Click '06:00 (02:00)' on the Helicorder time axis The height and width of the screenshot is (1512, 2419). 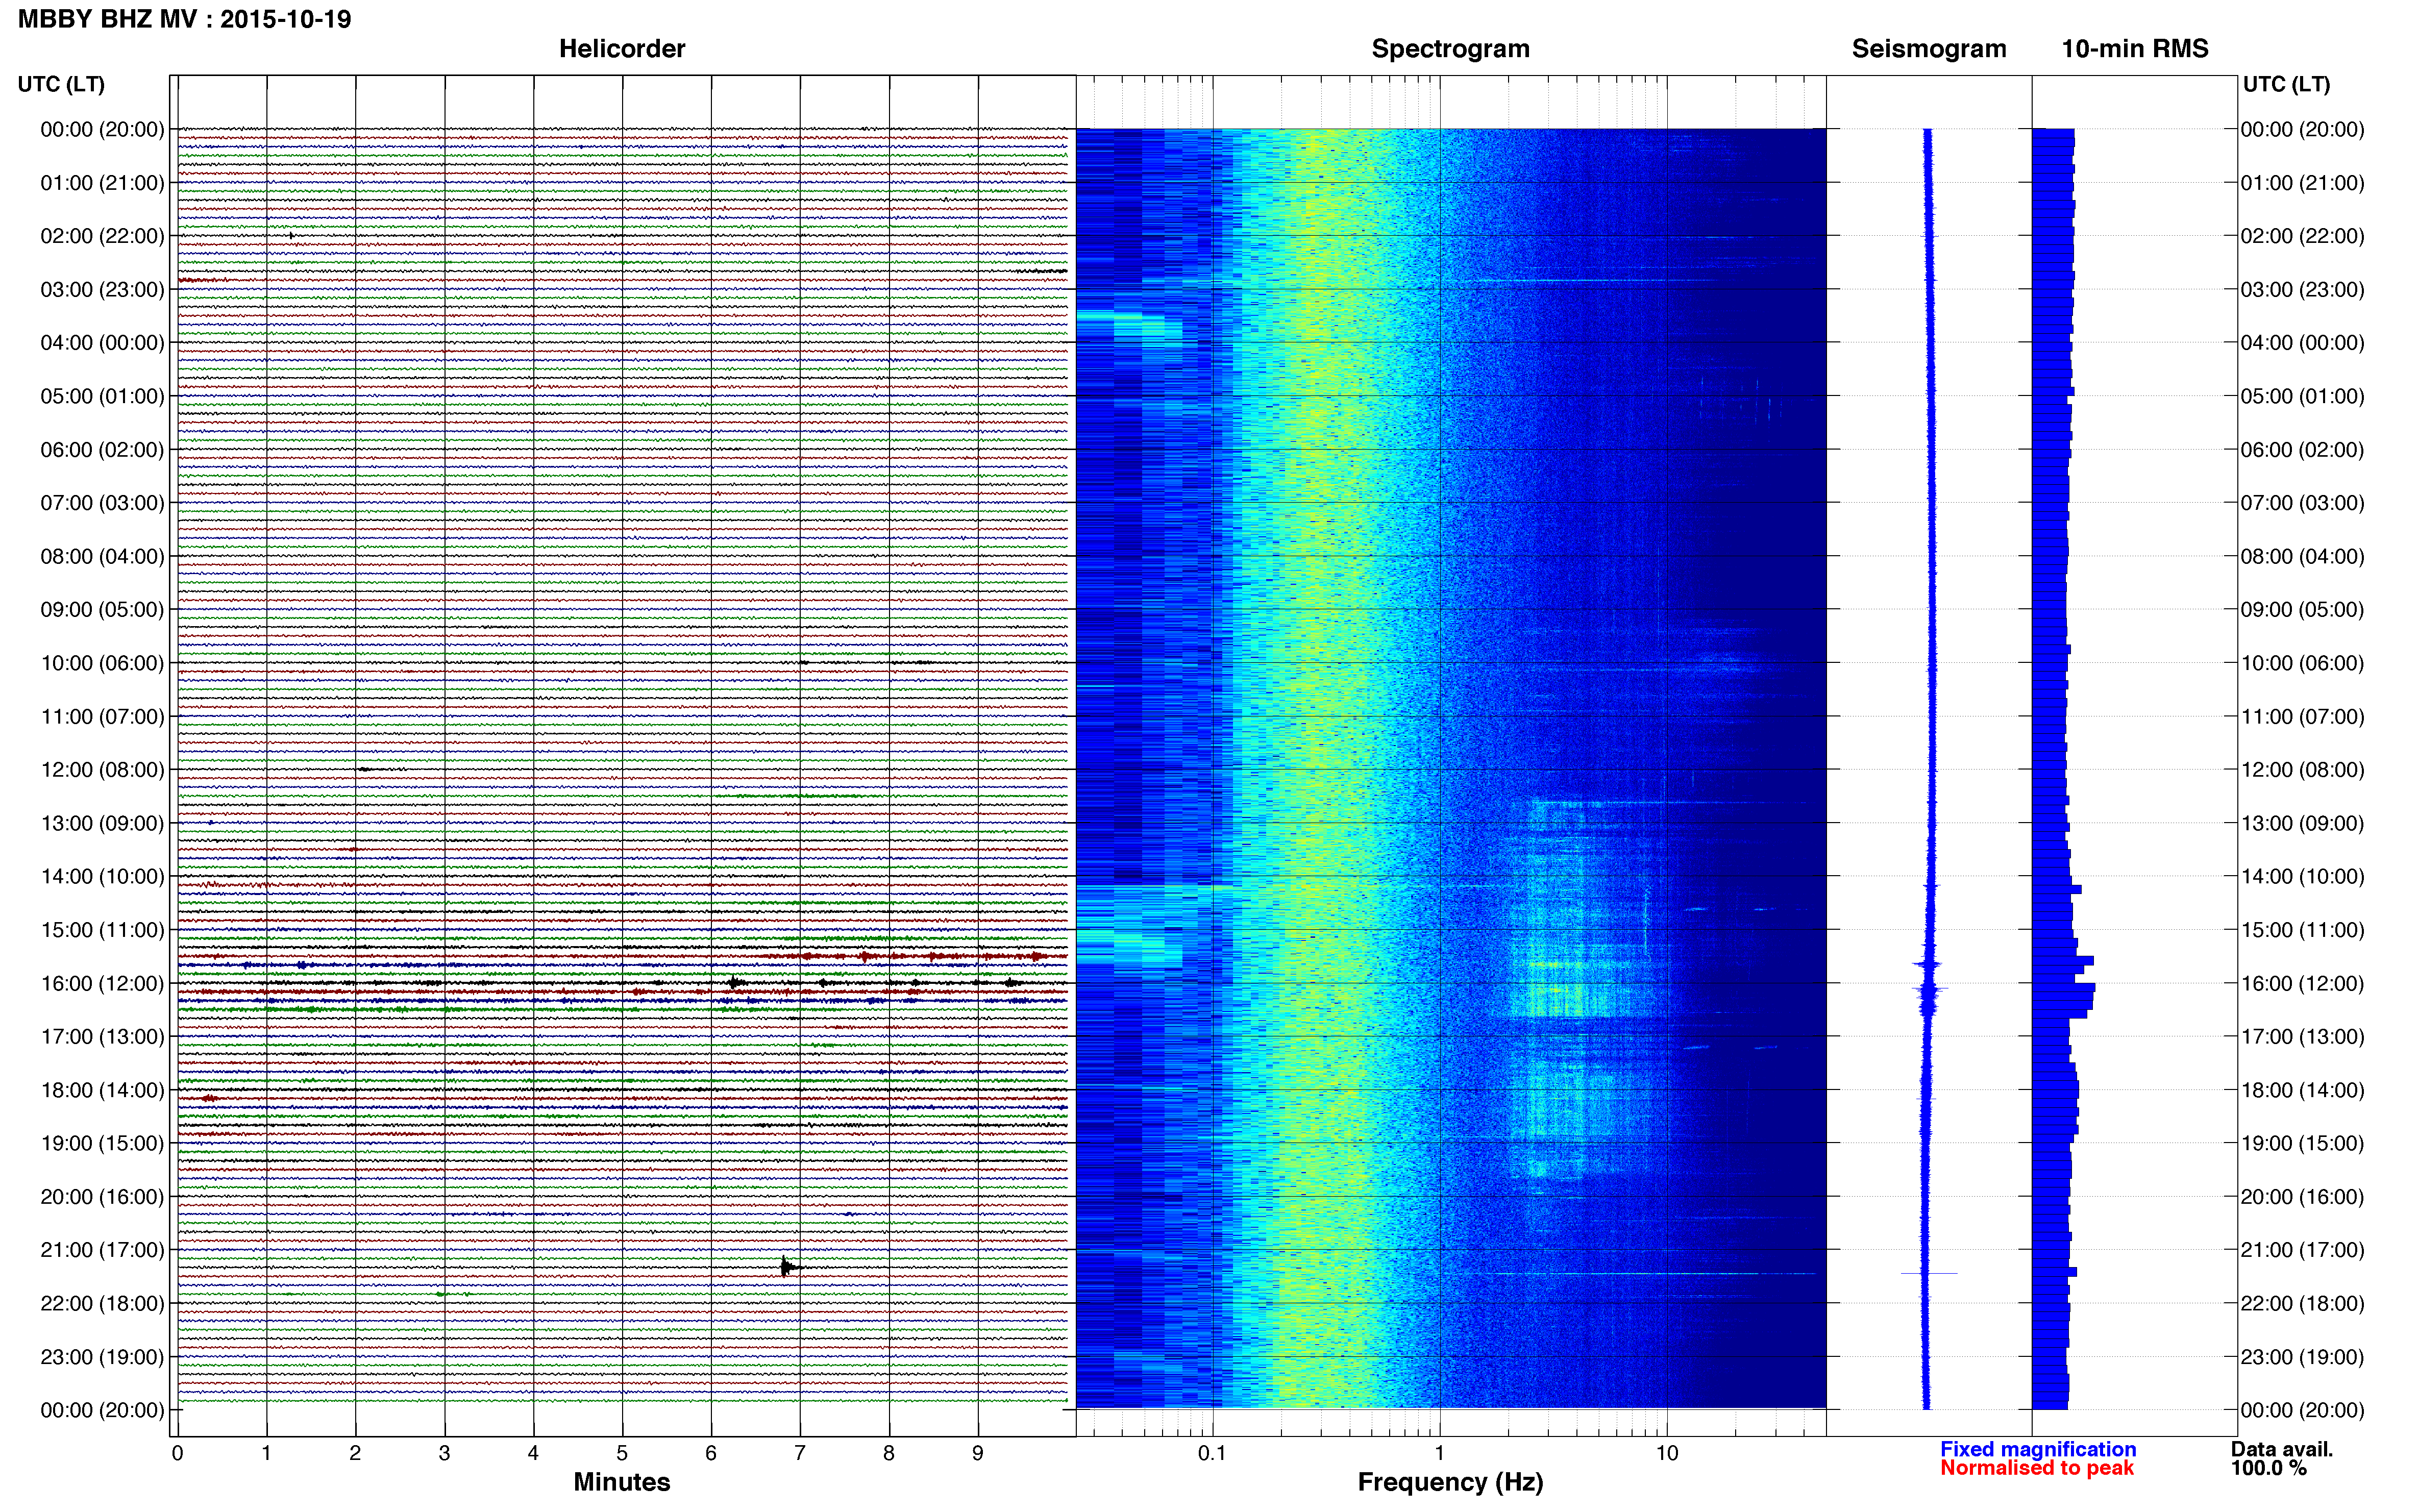click(x=102, y=450)
